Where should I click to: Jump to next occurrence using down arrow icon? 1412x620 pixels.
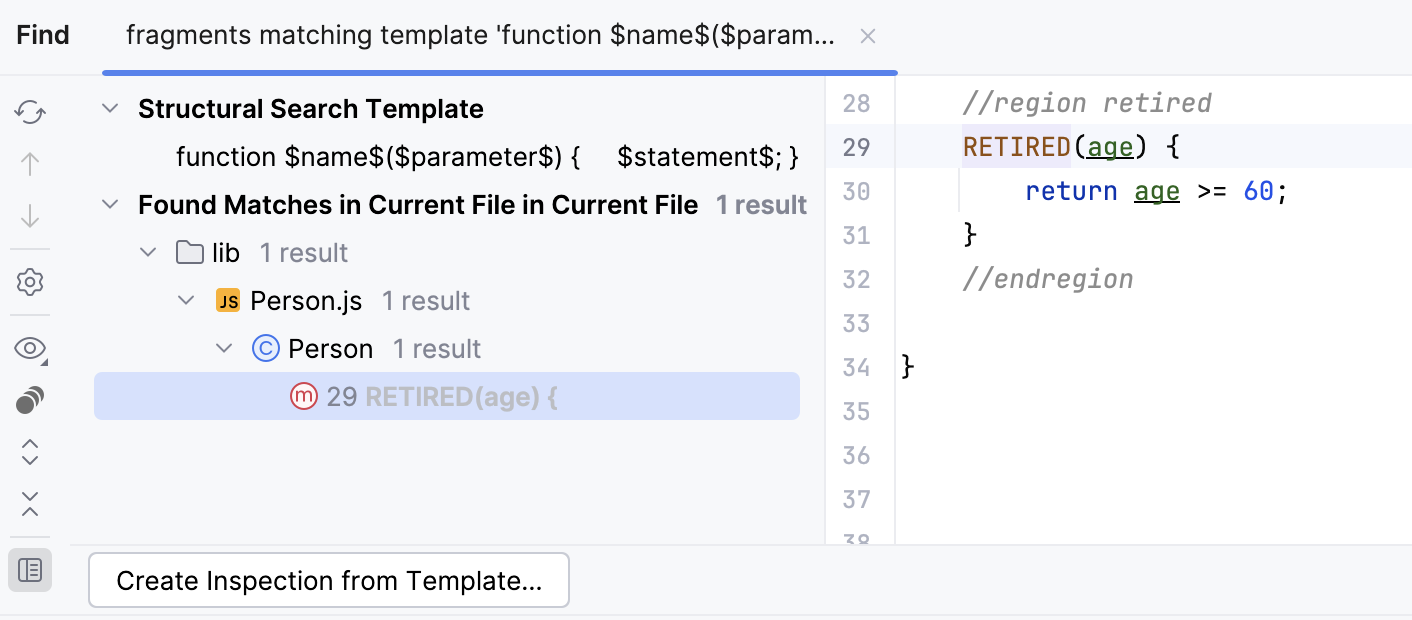(x=29, y=215)
